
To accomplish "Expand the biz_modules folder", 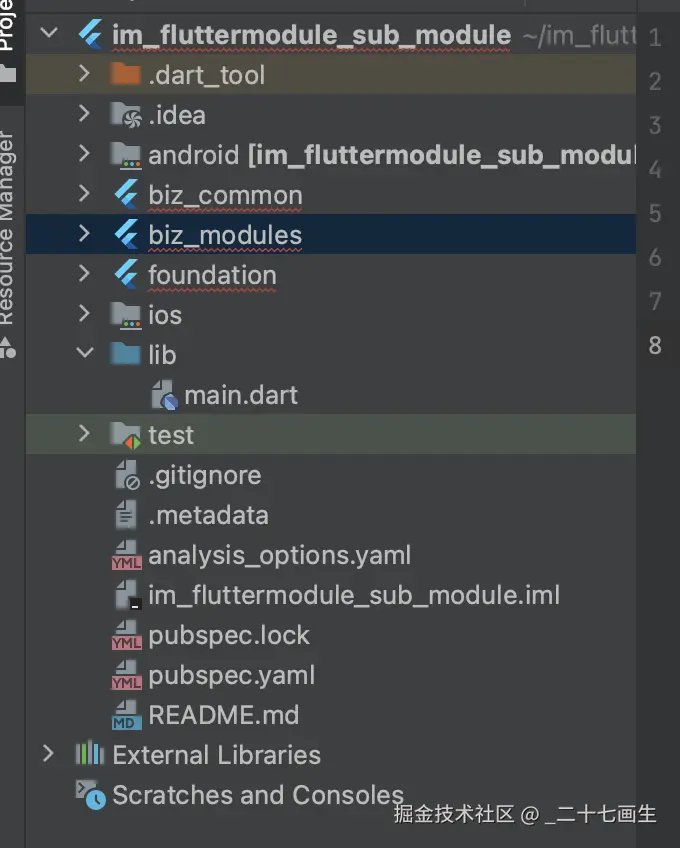I will pos(84,234).
